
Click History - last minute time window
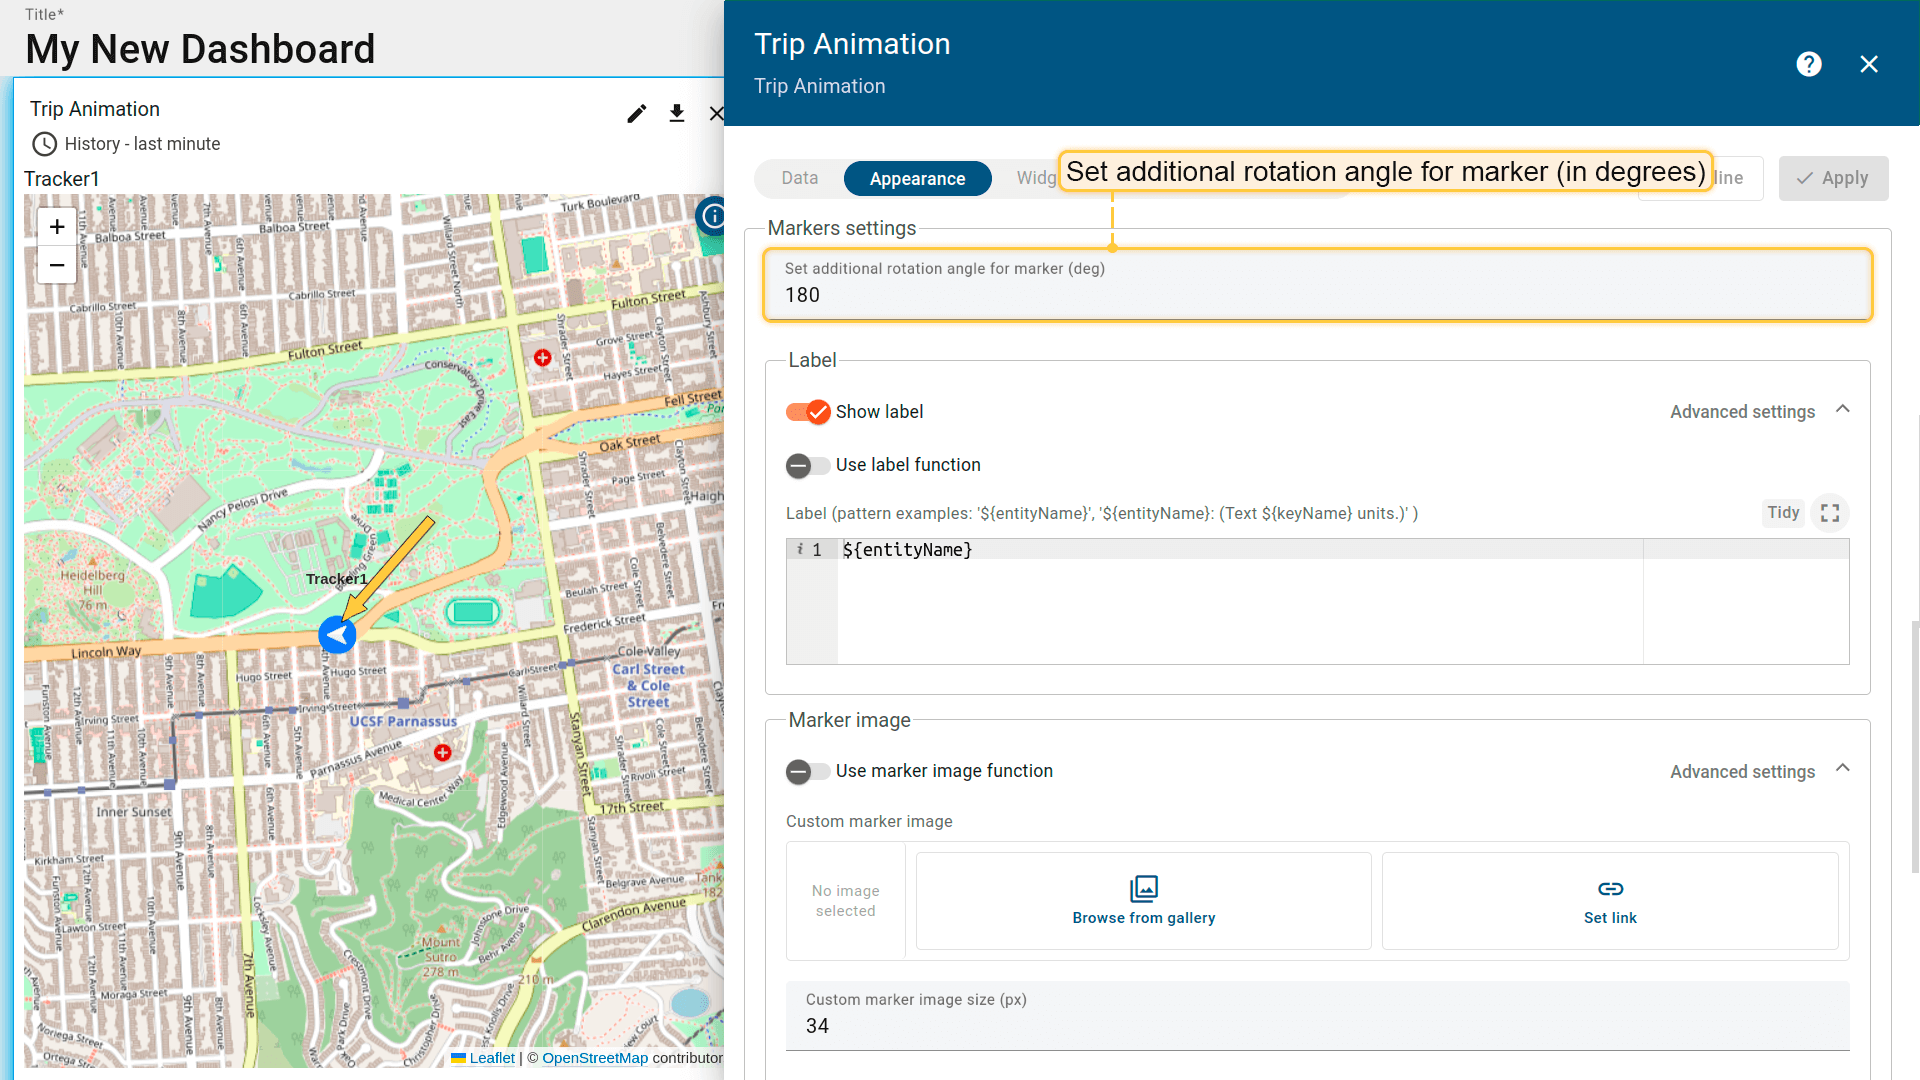pyautogui.click(x=142, y=144)
